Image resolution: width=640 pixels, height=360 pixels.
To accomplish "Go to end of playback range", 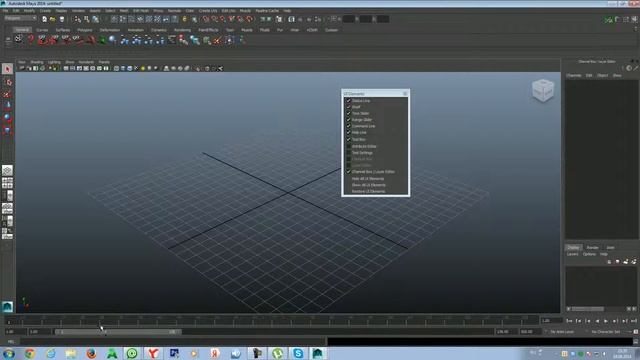I will [x=634, y=321].
